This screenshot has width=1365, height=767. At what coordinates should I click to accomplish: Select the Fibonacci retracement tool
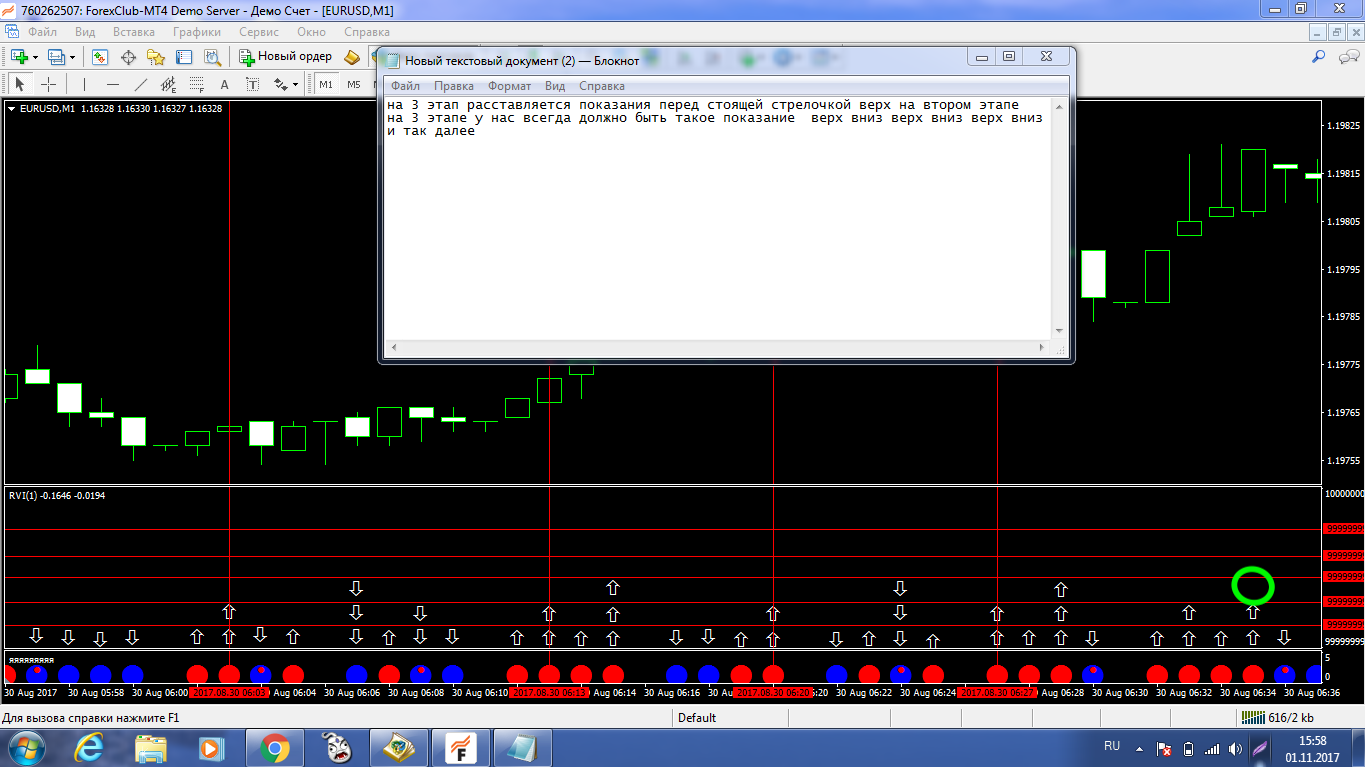coord(196,84)
